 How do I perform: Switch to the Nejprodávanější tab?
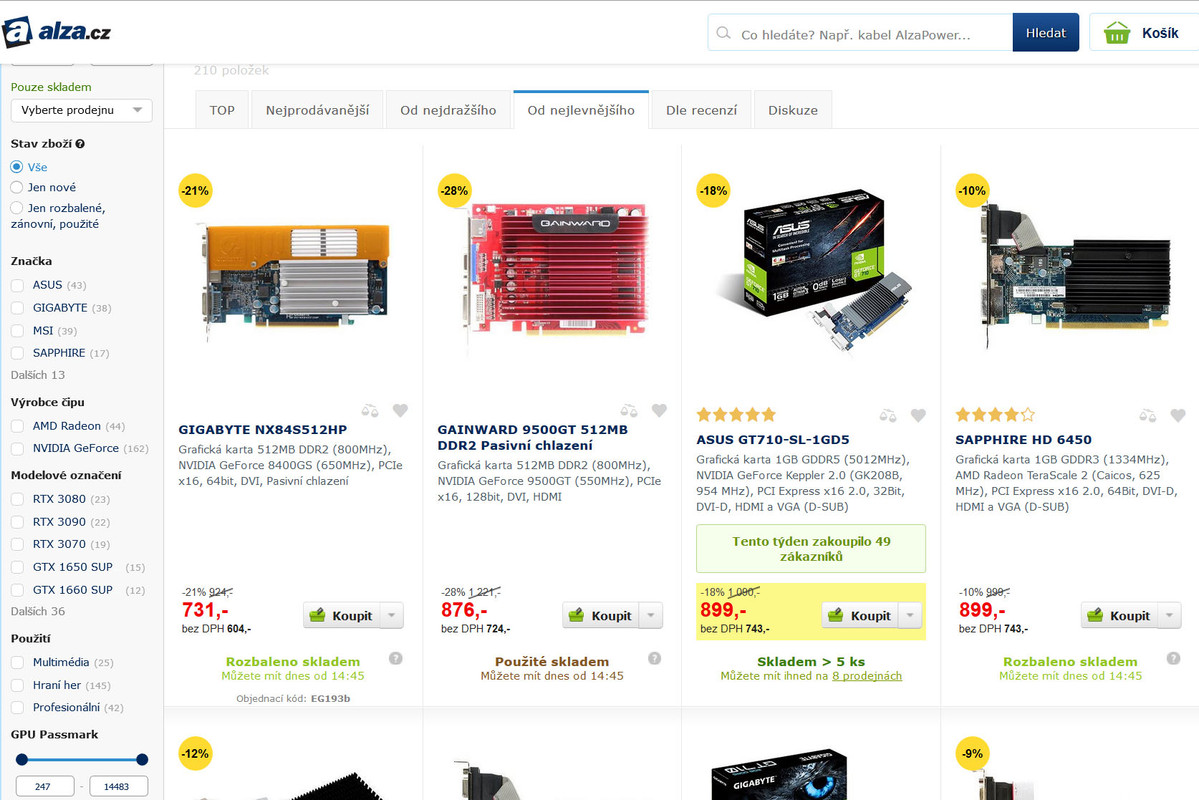[x=317, y=110]
